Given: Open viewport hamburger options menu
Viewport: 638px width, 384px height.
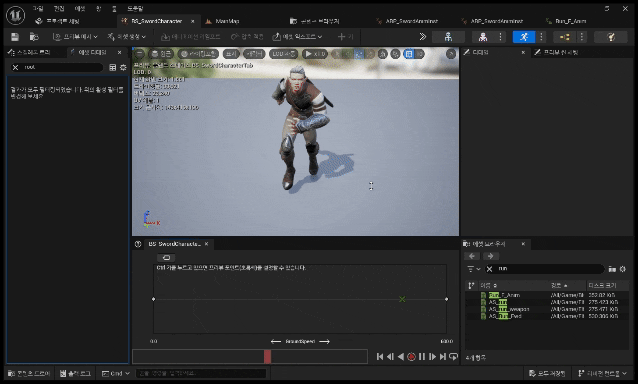Looking at the screenshot, I should click(139, 54).
